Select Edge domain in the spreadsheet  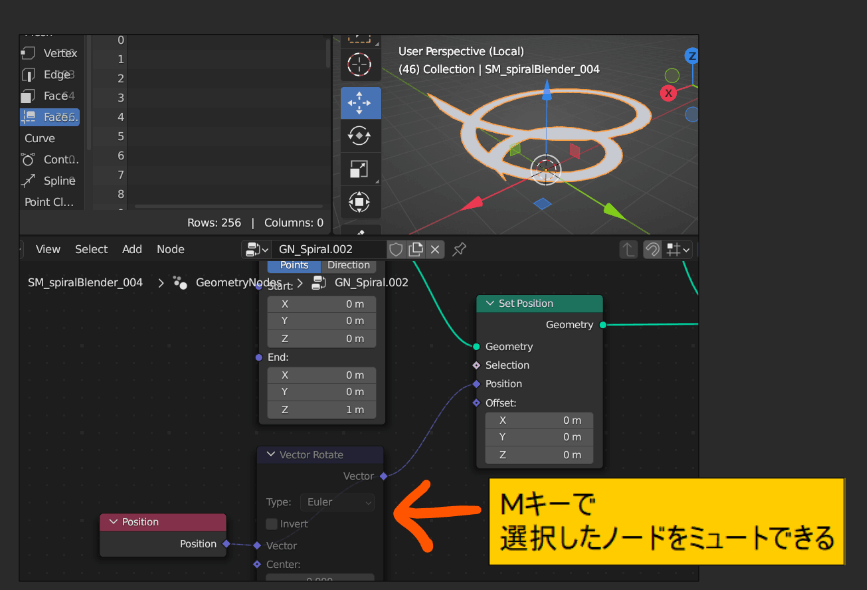pos(50,74)
